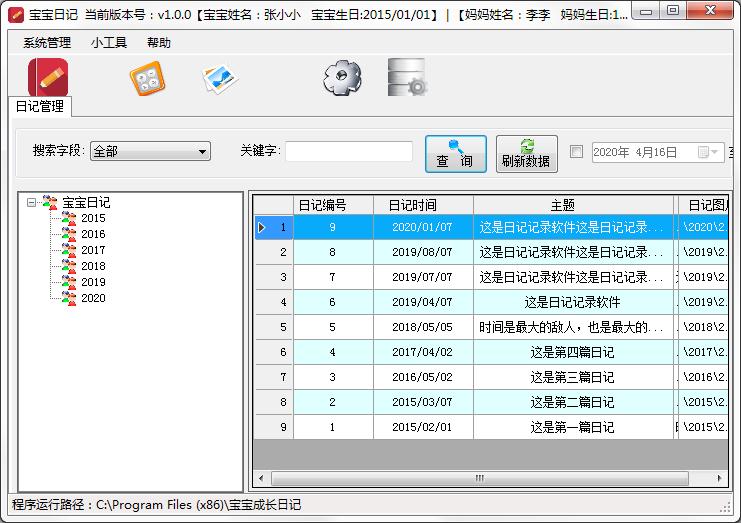
Task: Open the orange calculator tool icon
Action: tap(147, 78)
